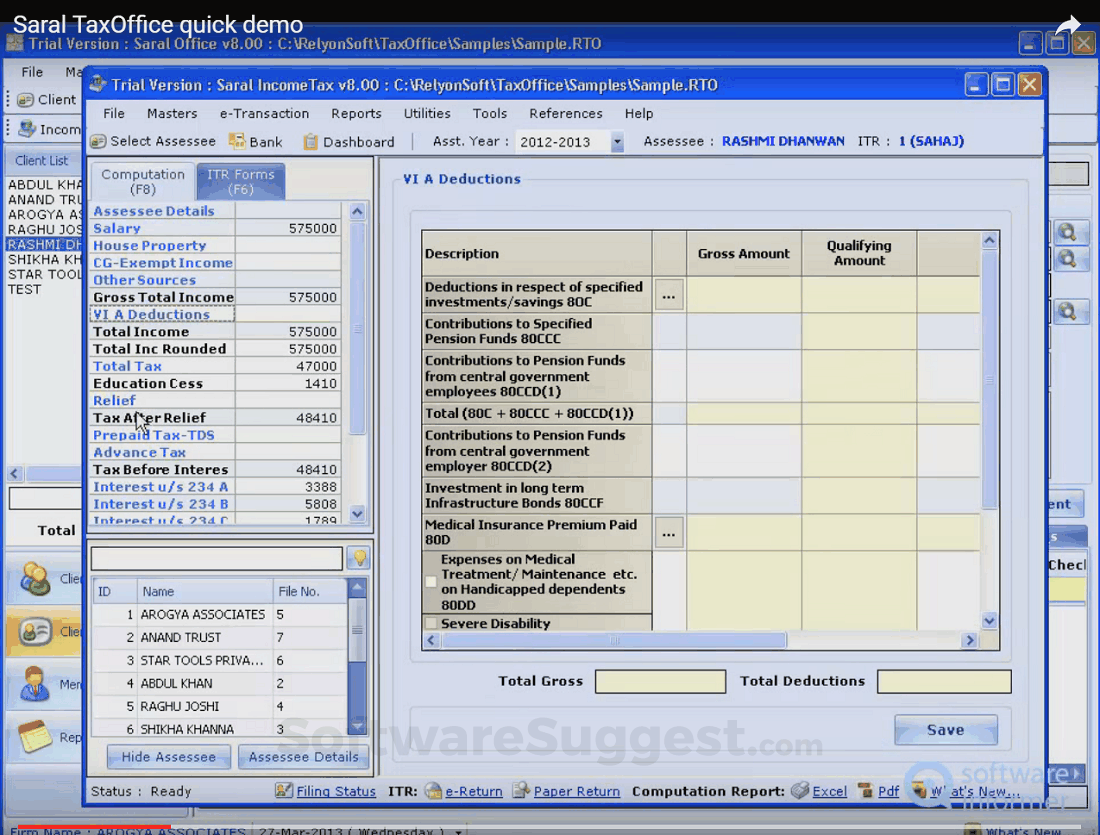Click the e-Return globe icon
Image resolution: width=1100 pixels, height=835 pixels.
pyautogui.click(x=433, y=791)
